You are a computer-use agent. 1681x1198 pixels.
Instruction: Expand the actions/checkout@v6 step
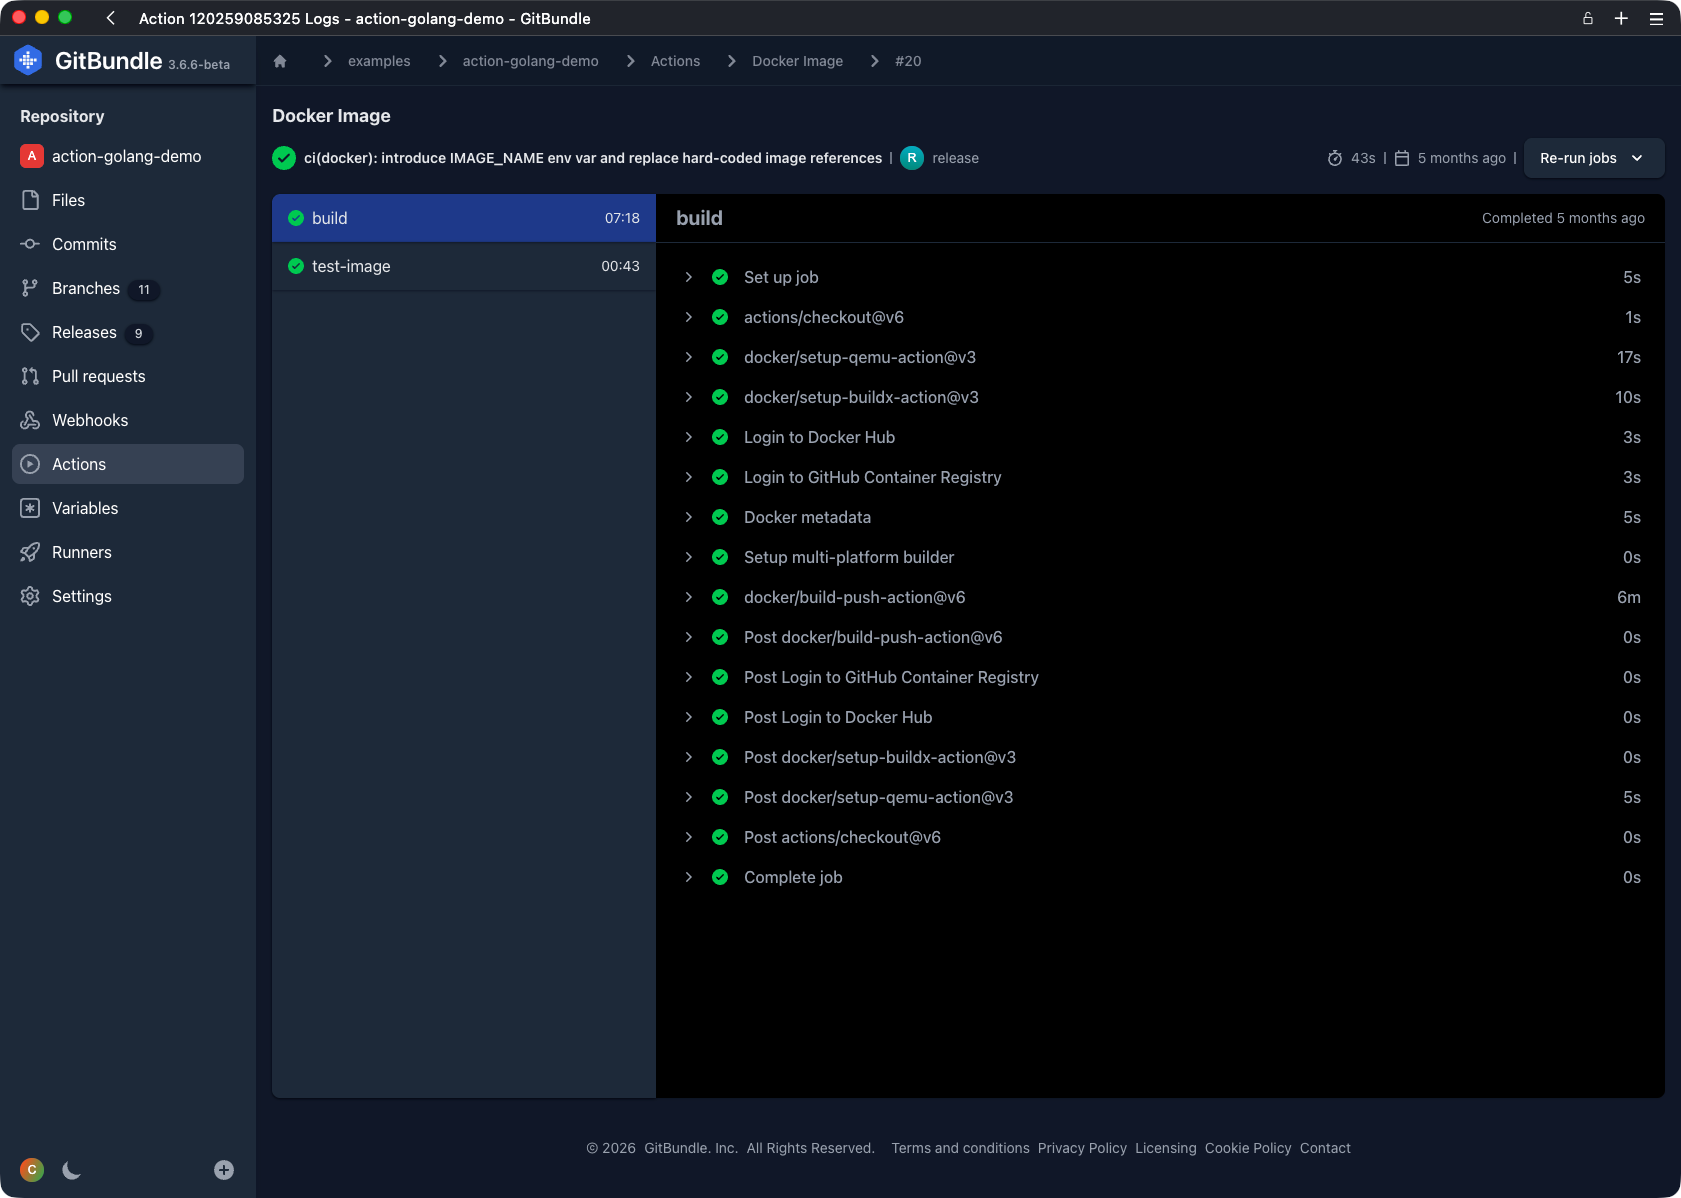tap(689, 317)
